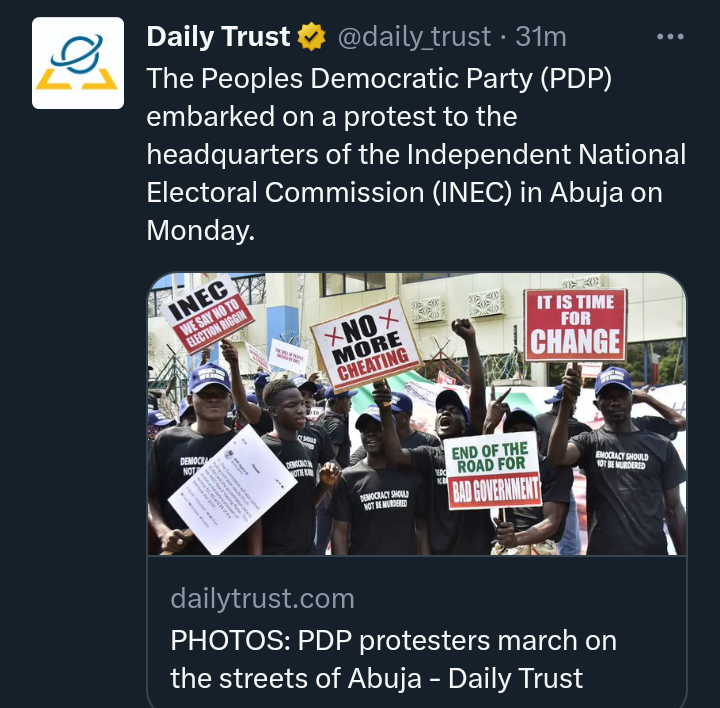The height and width of the screenshot is (708, 720).
Task: Open the @daily_trust handle link
Action: click(x=415, y=38)
